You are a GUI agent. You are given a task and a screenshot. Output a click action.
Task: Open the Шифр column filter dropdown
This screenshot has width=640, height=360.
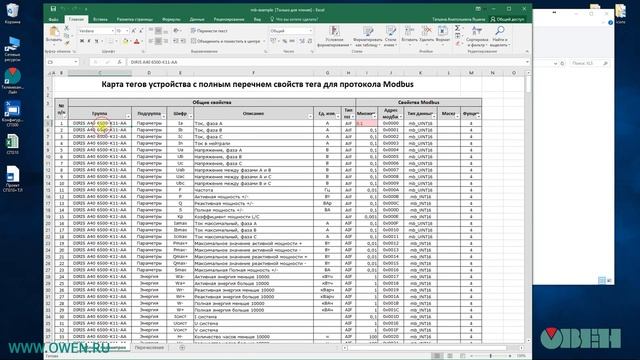click(x=191, y=117)
